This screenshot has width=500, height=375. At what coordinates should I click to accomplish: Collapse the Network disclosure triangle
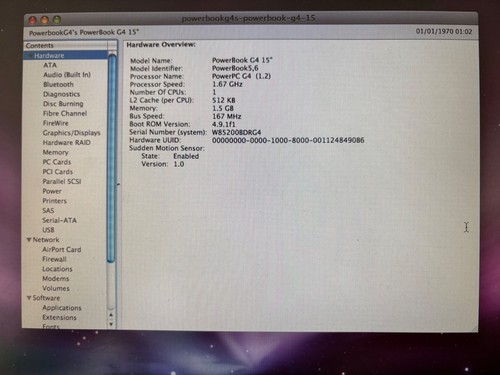tap(29, 240)
